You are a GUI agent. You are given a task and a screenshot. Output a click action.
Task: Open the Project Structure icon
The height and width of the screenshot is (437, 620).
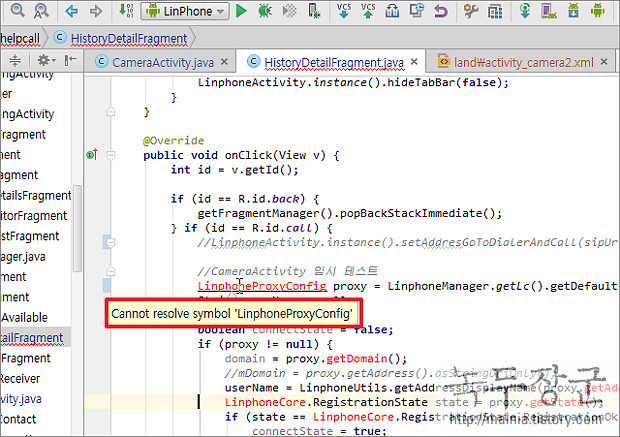[495, 11]
